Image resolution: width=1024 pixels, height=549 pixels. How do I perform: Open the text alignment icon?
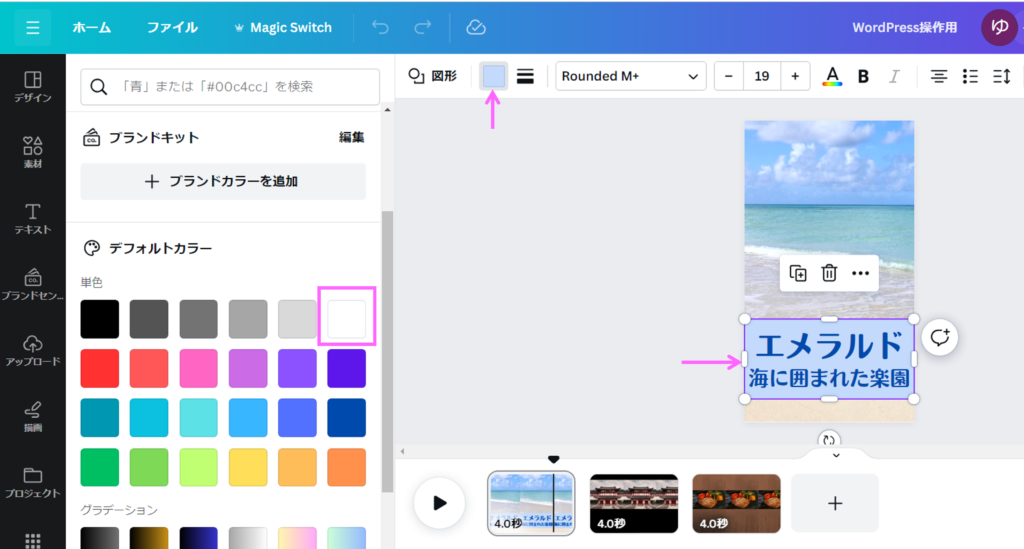point(939,76)
